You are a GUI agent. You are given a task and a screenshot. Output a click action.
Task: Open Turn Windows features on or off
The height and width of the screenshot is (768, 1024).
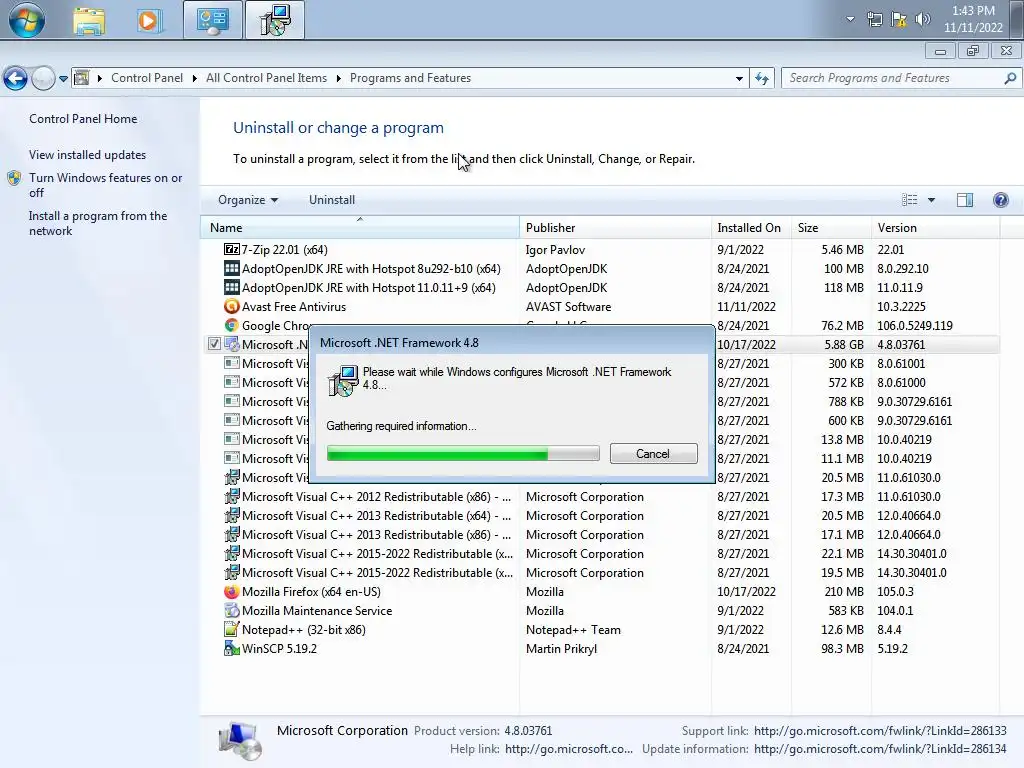tap(105, 185)
